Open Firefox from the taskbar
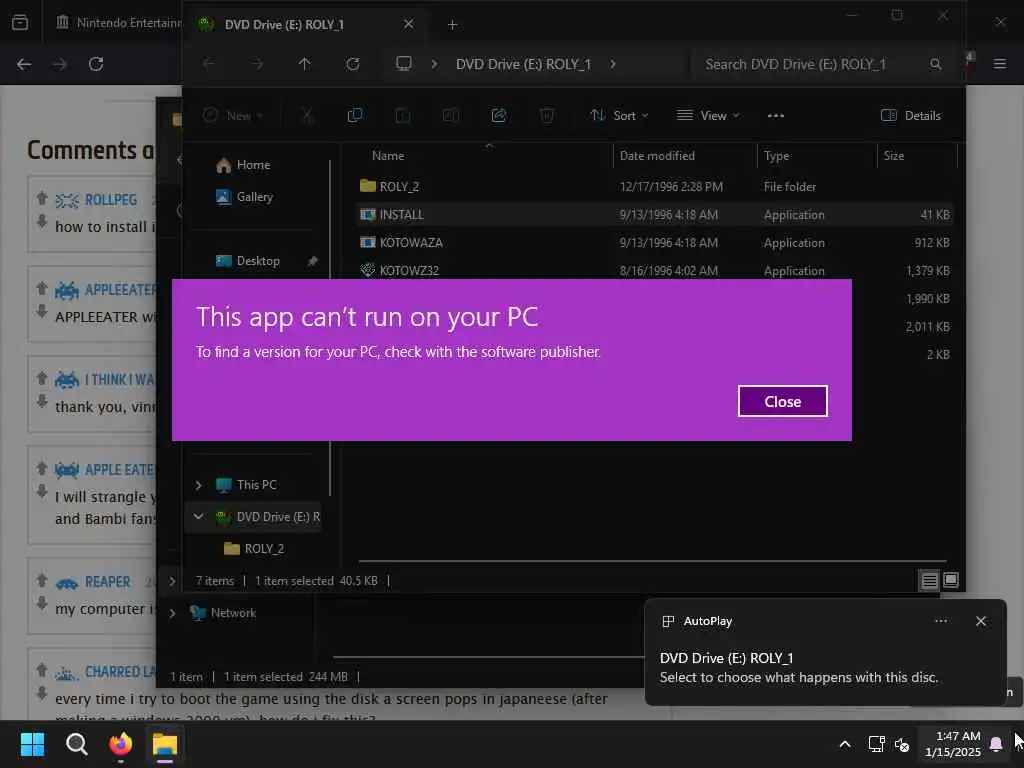 point(121,744)
